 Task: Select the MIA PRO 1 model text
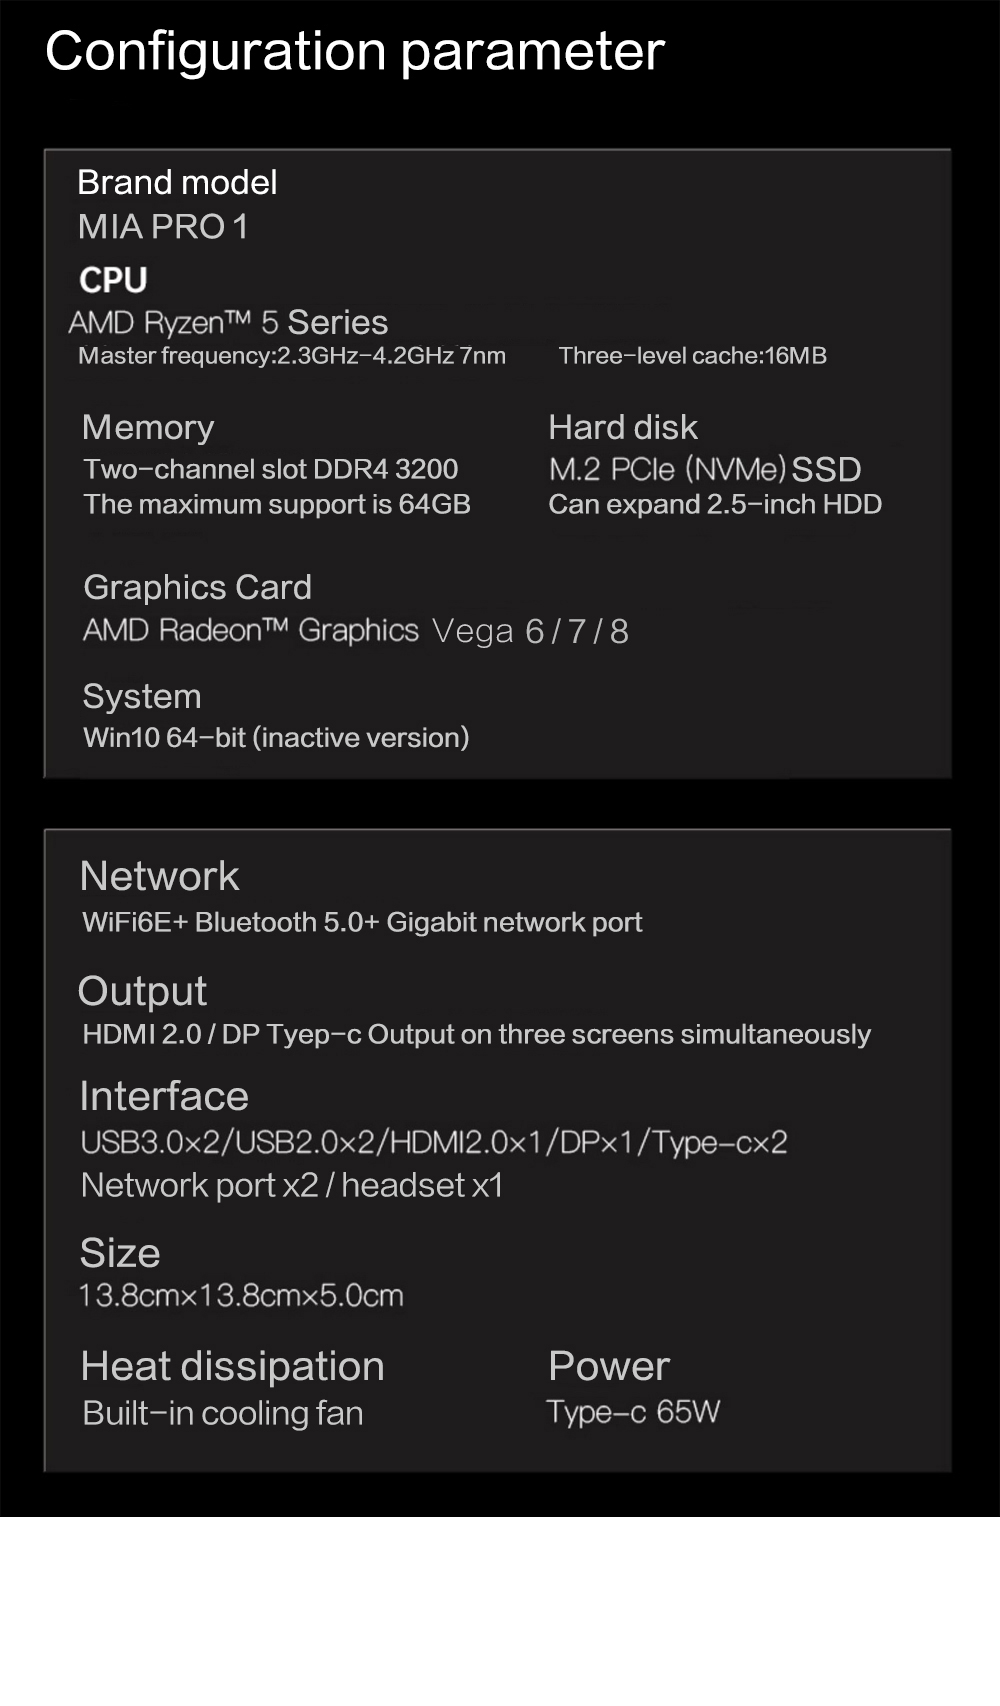click(x=163, y=227)
